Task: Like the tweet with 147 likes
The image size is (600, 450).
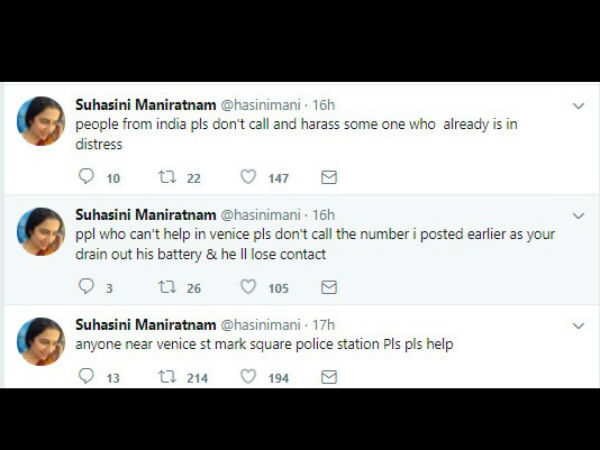Action: coord(248,177)
